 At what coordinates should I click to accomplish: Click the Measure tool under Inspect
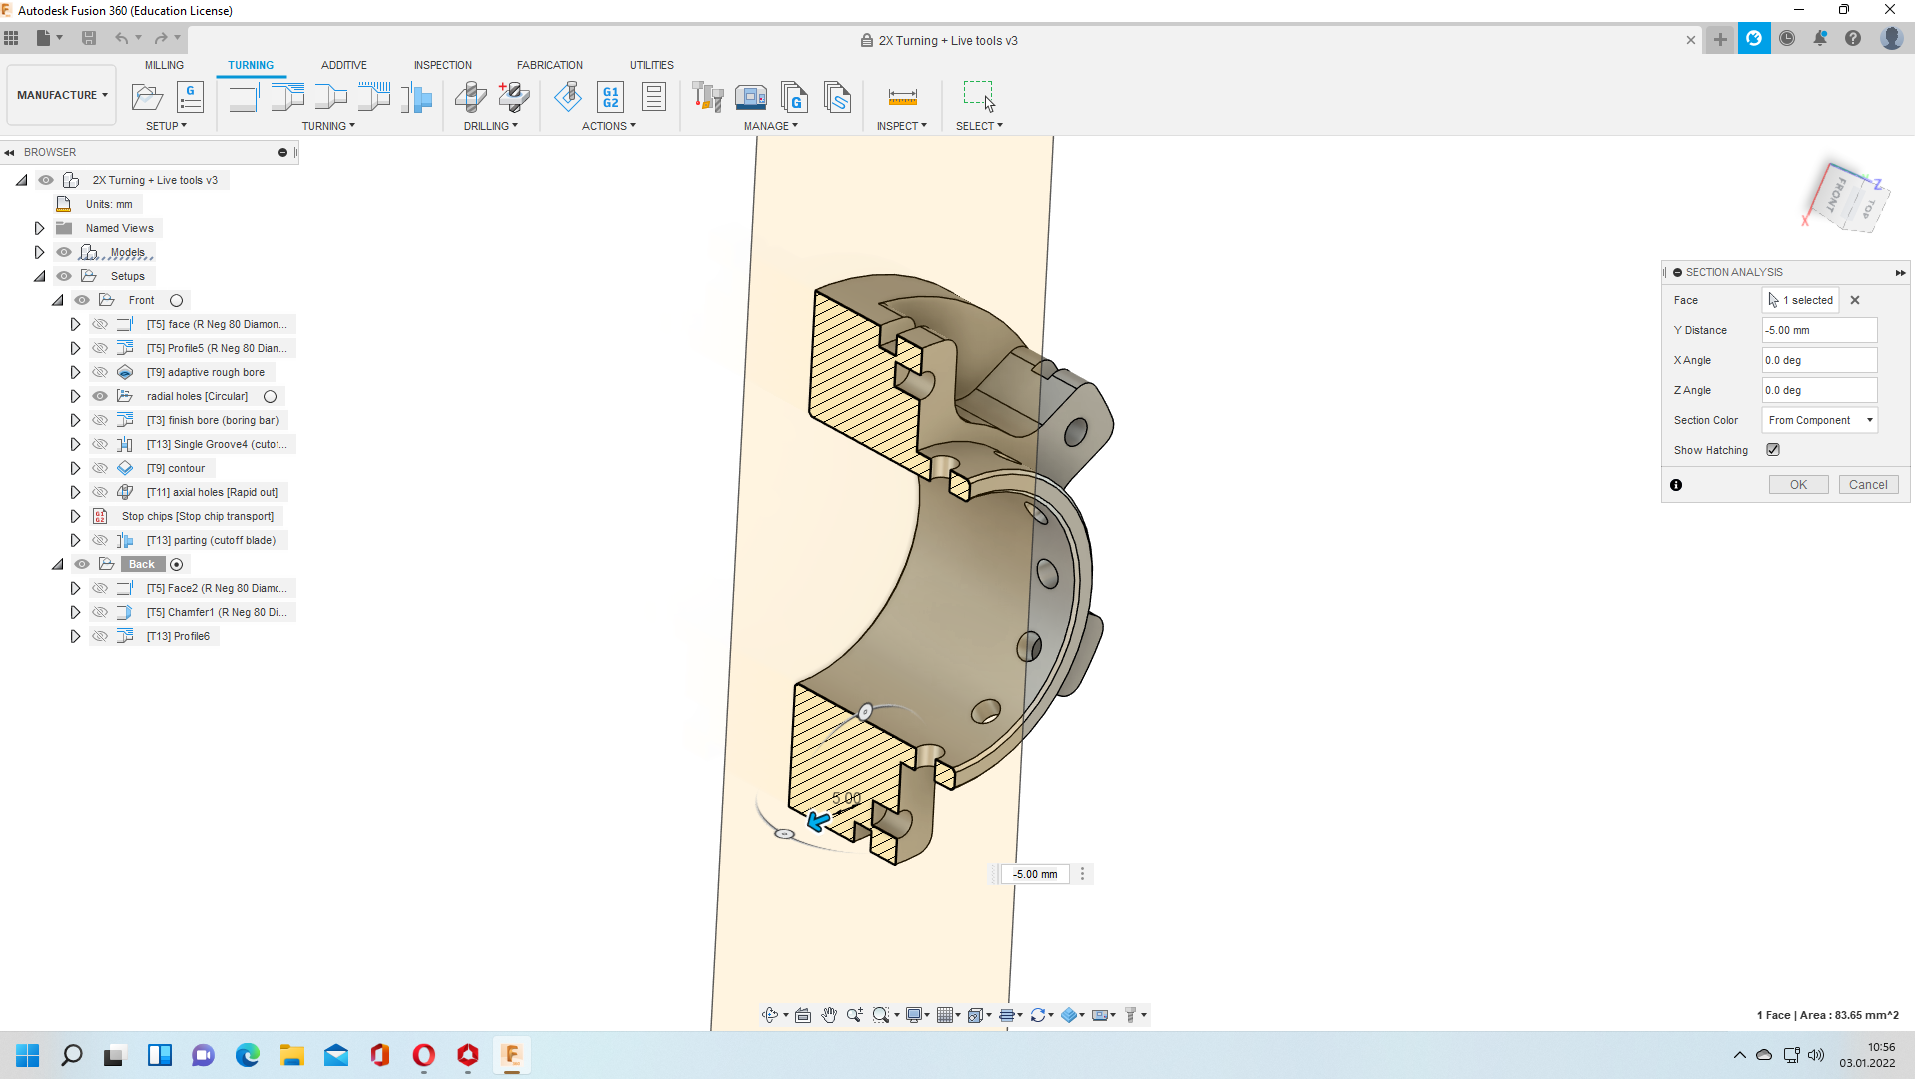pyautogui.click(x=902, y=97)
